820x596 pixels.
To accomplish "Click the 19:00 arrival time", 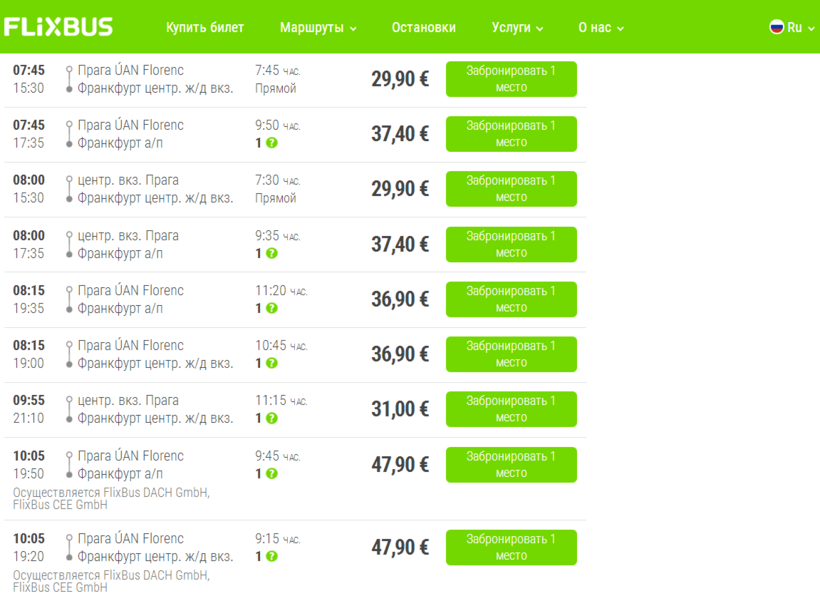I will (x=29, y=363).
